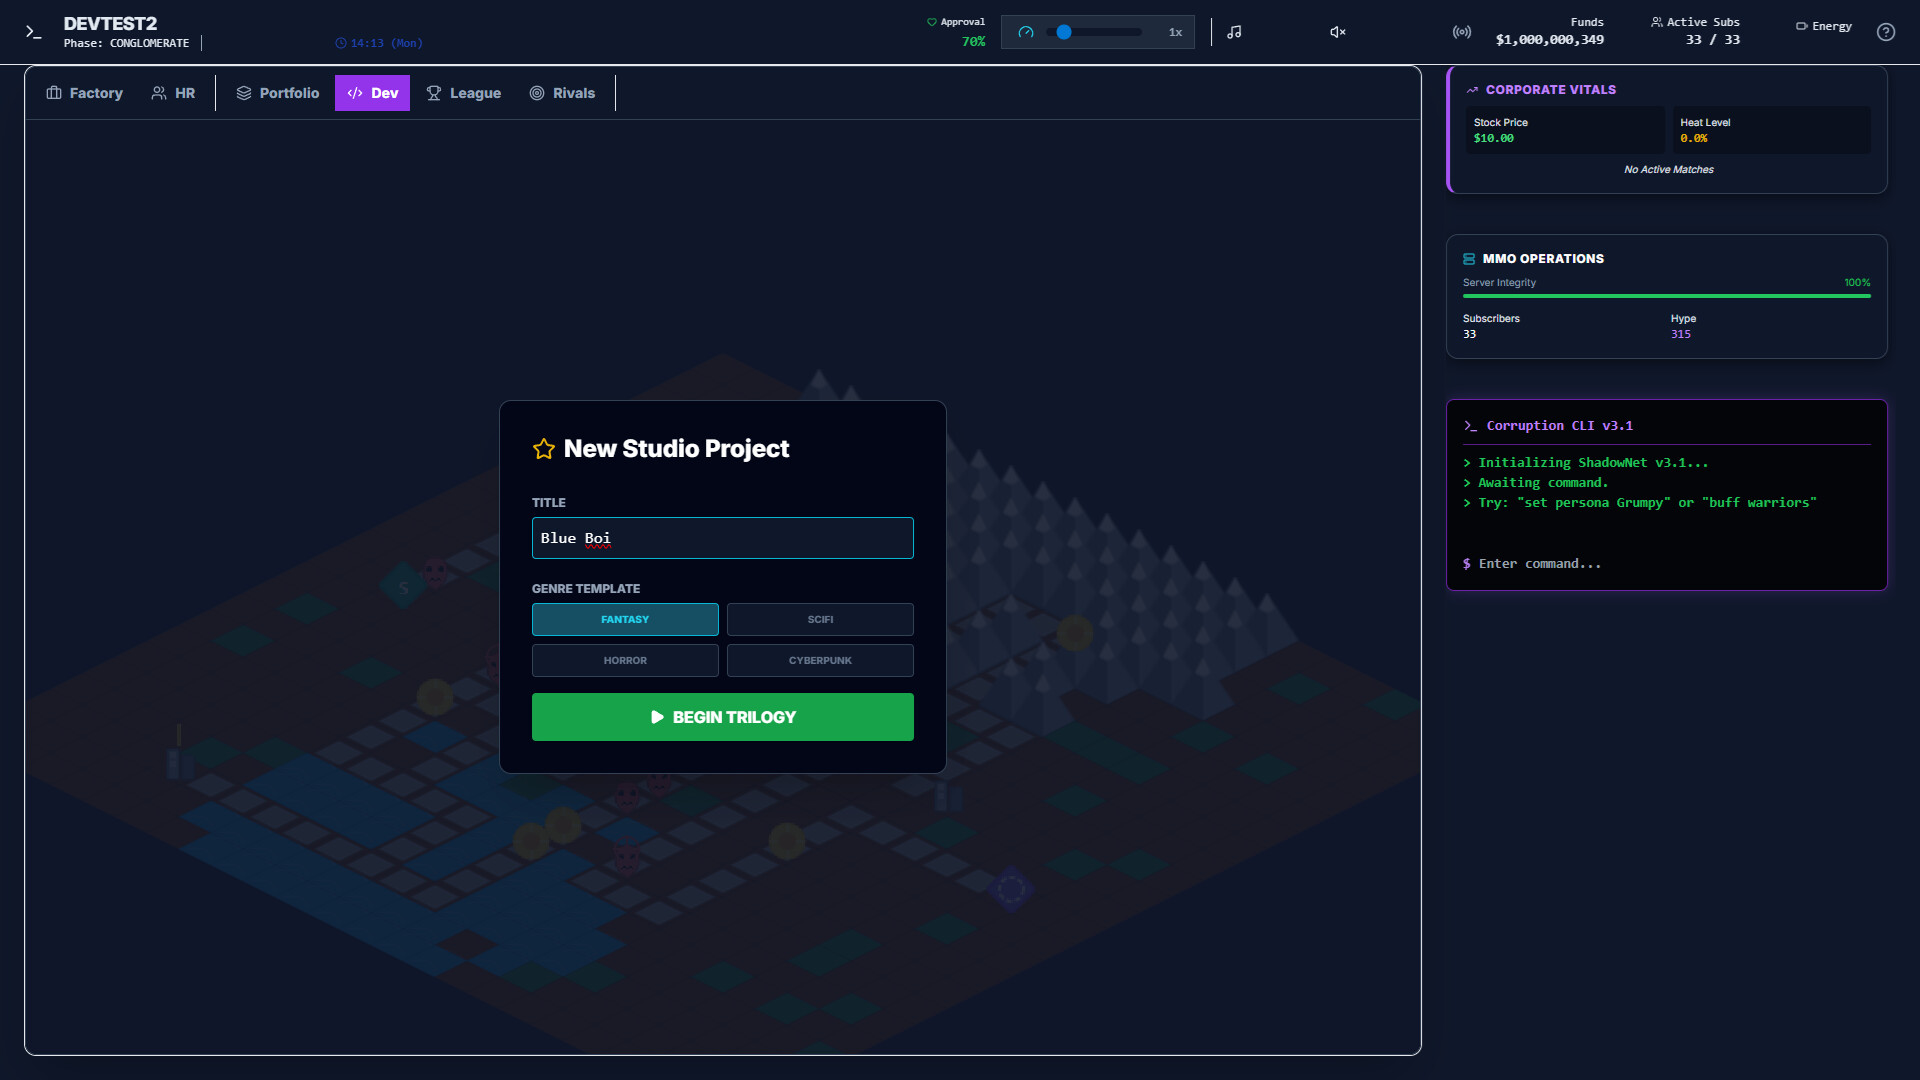Image resolution: width=1920 pixels, height=1080 pixels.
Task: Click the broadcast signal icon near Funds
Action: pyautogui.click(x=1460, y=31)
